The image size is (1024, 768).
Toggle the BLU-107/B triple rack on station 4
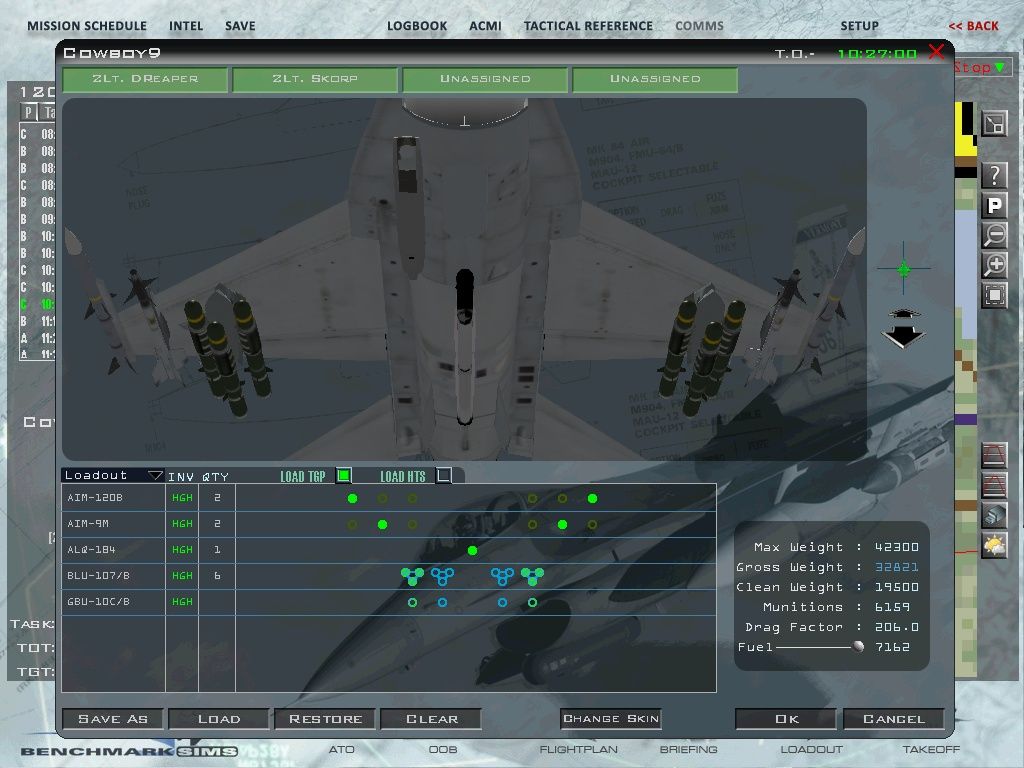click(442, 576)
